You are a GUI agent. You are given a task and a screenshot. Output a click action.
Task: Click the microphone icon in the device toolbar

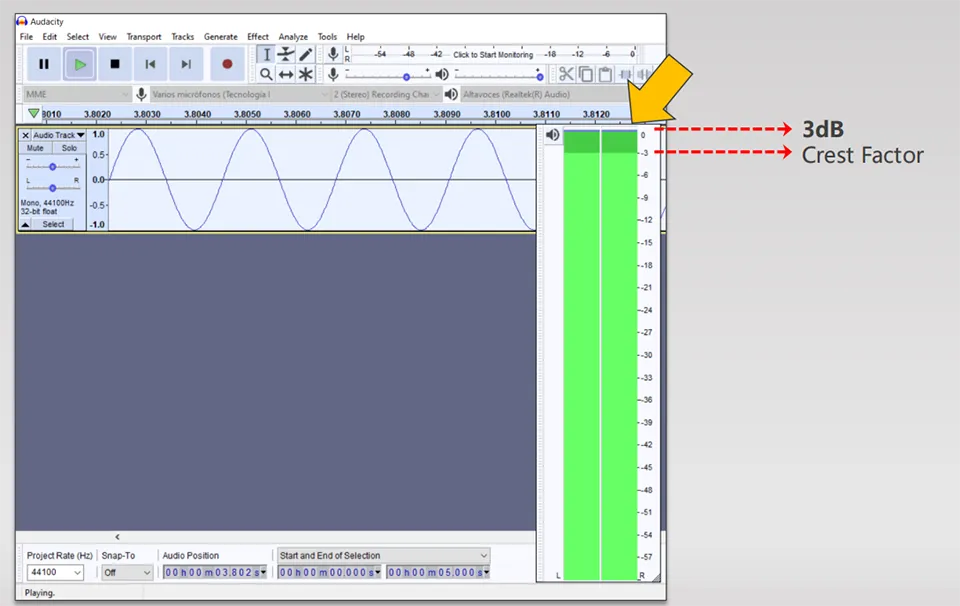[x=141, y=94]
